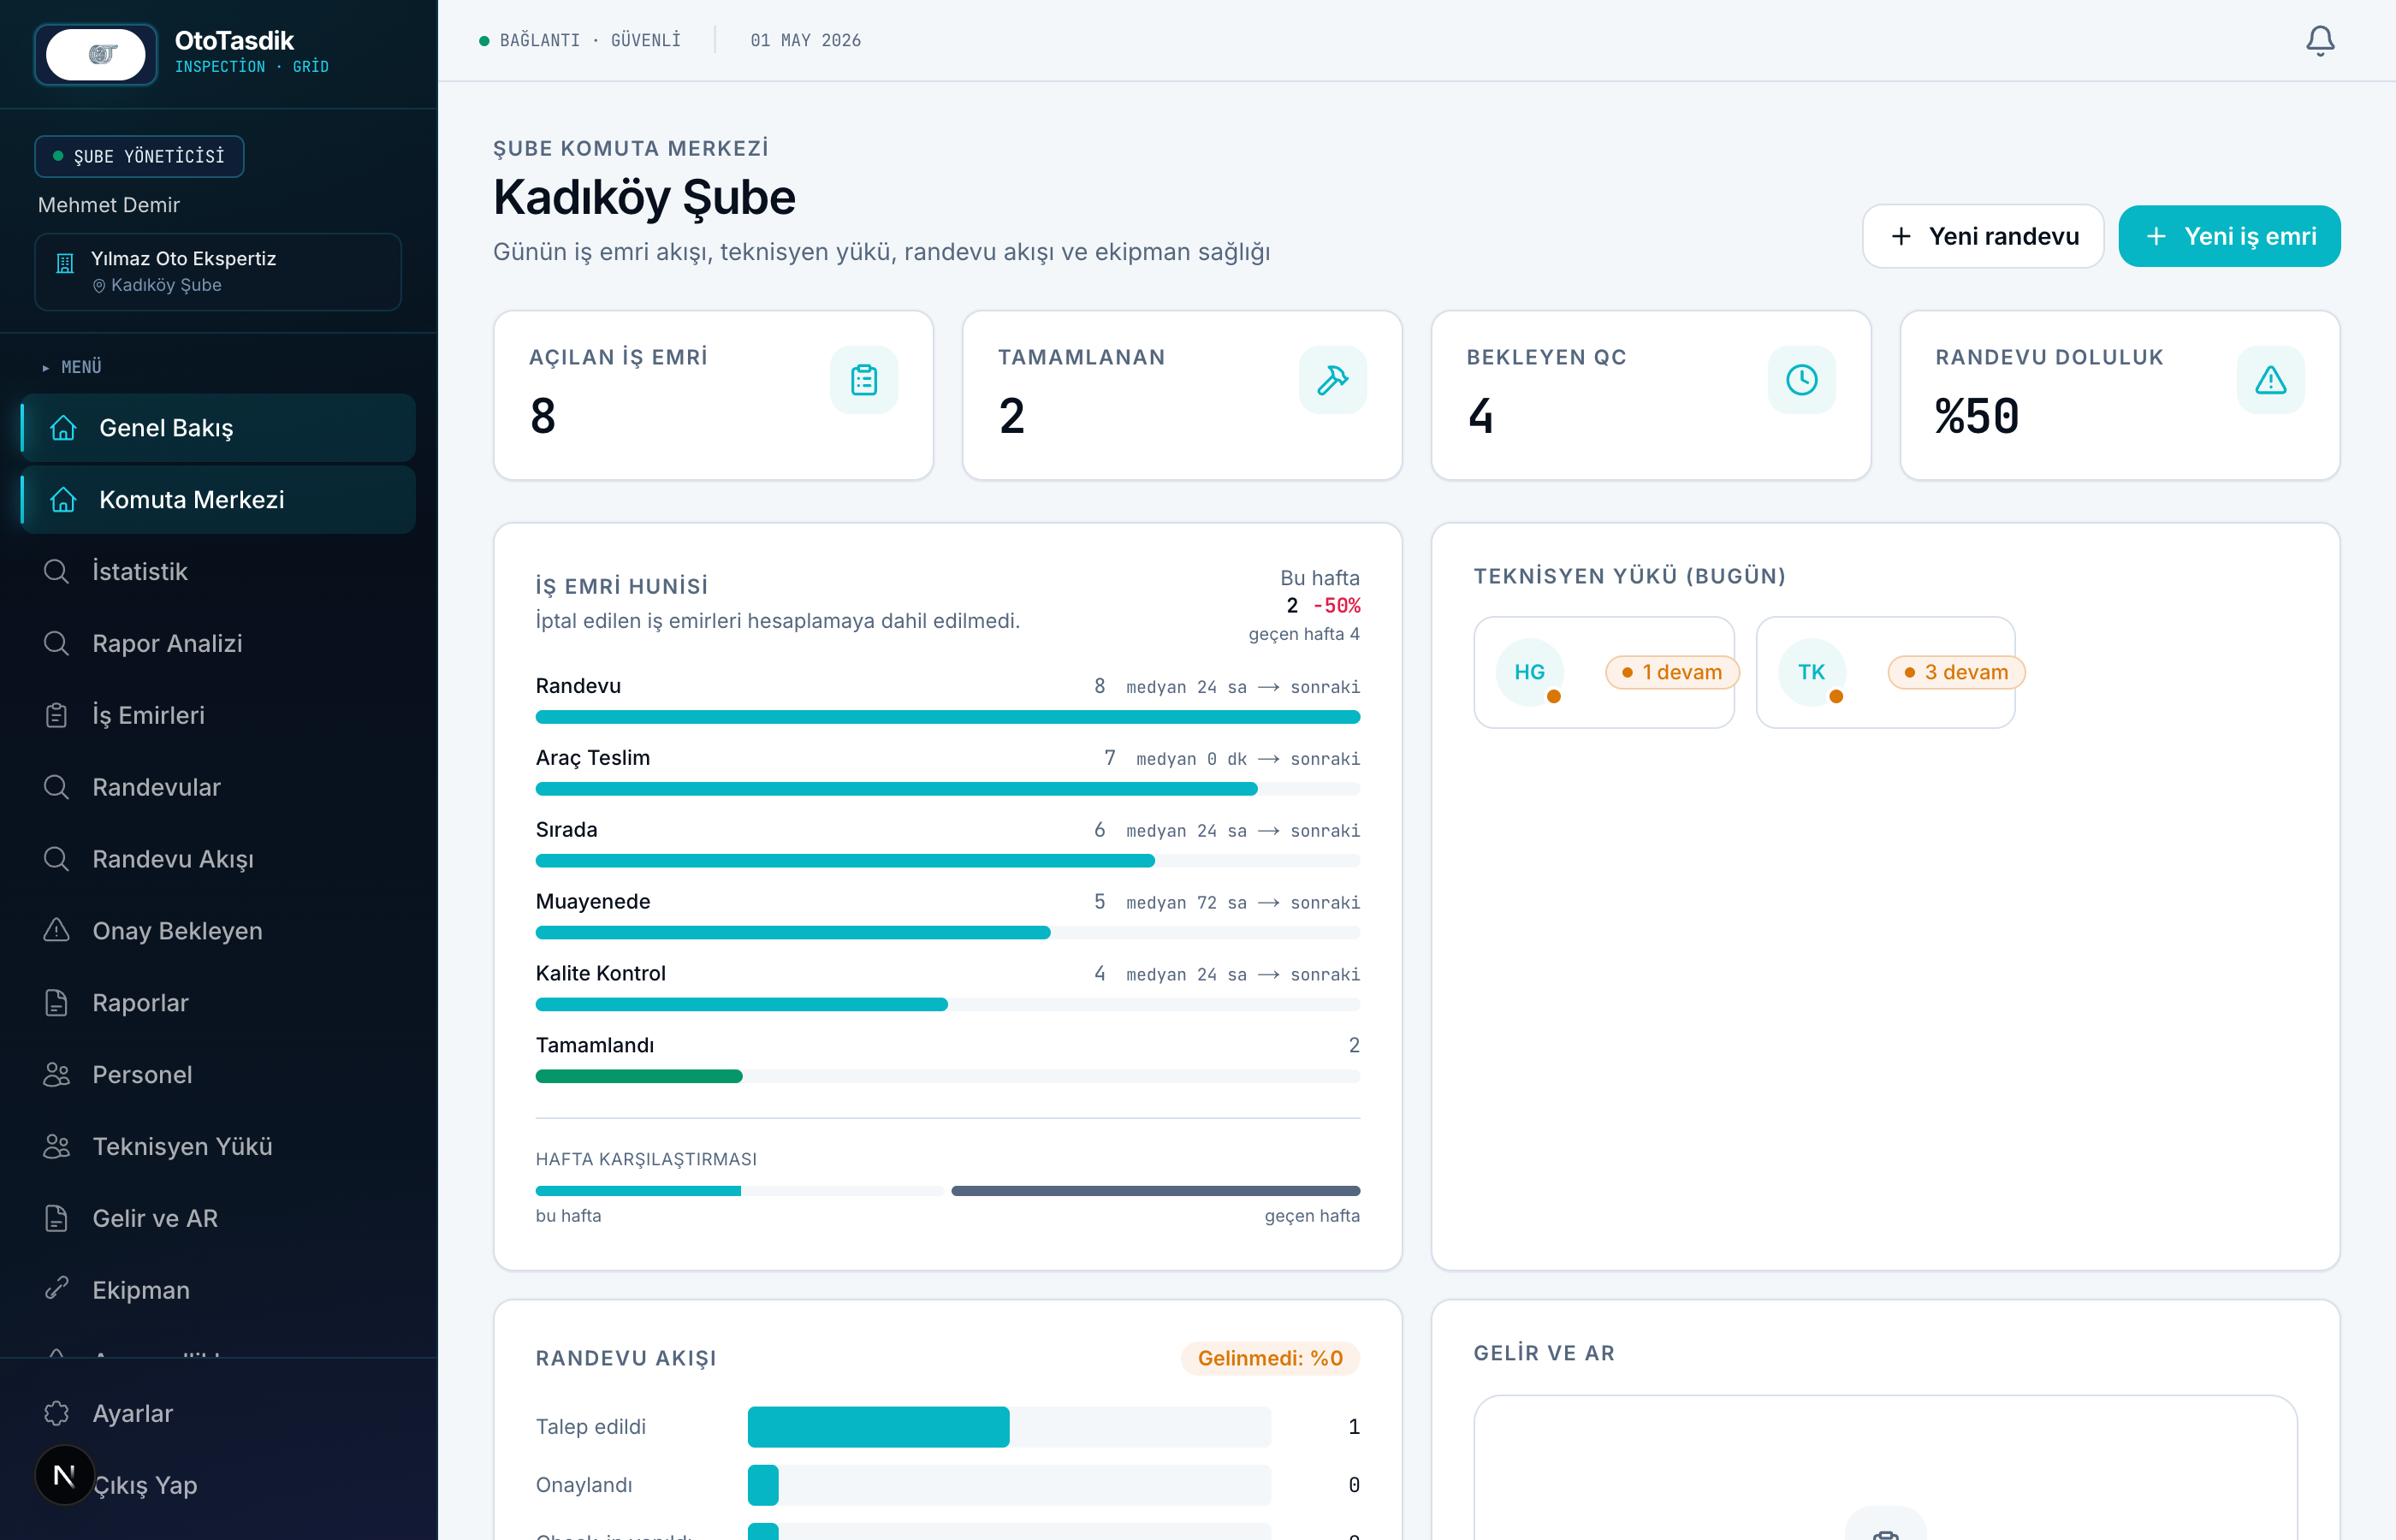Click the %50 Randevu Doluluk value
The width and height of the screenshot is (2396, 1540).
1977,416
